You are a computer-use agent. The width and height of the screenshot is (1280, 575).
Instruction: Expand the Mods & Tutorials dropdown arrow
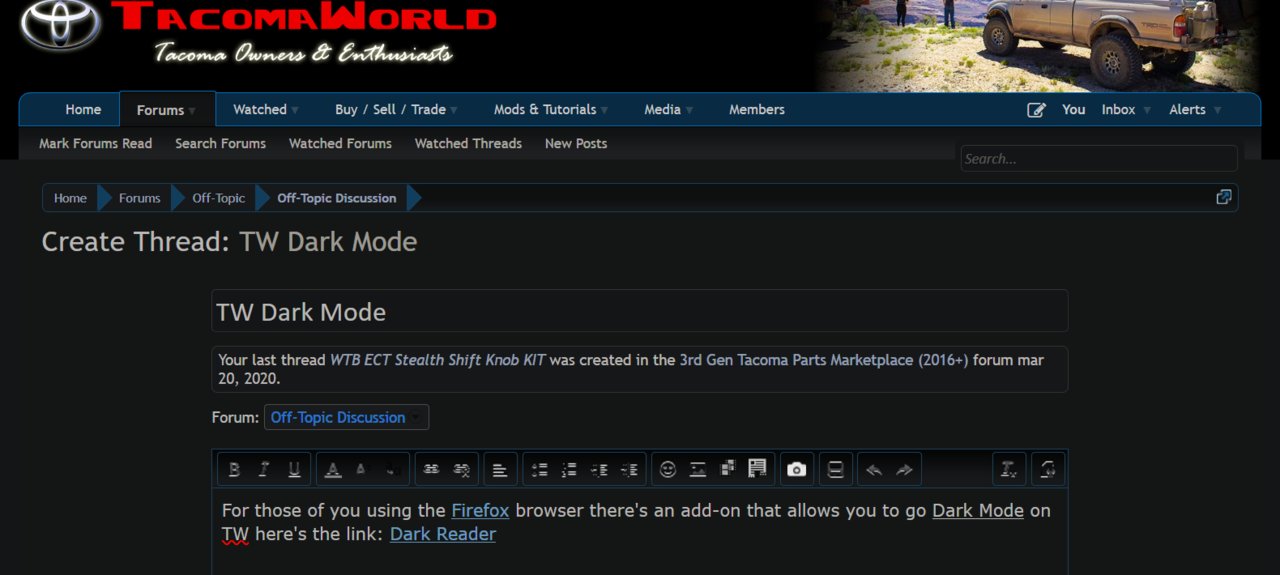(x=604, y=110)
